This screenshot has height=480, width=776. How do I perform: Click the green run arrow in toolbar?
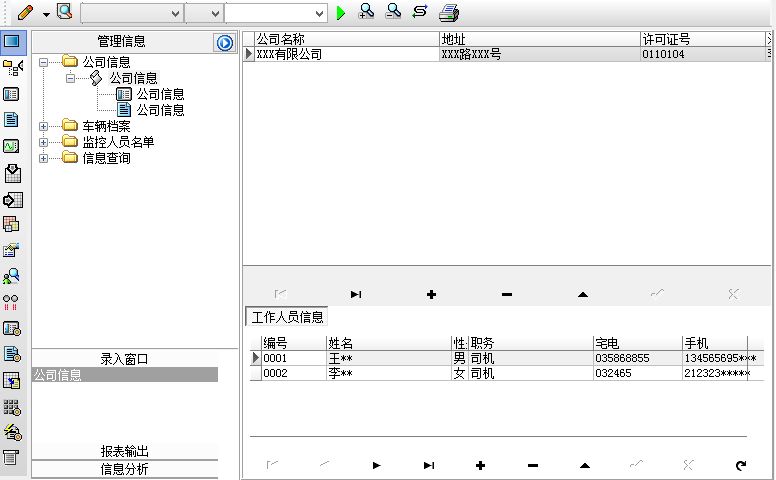[340, 12]
